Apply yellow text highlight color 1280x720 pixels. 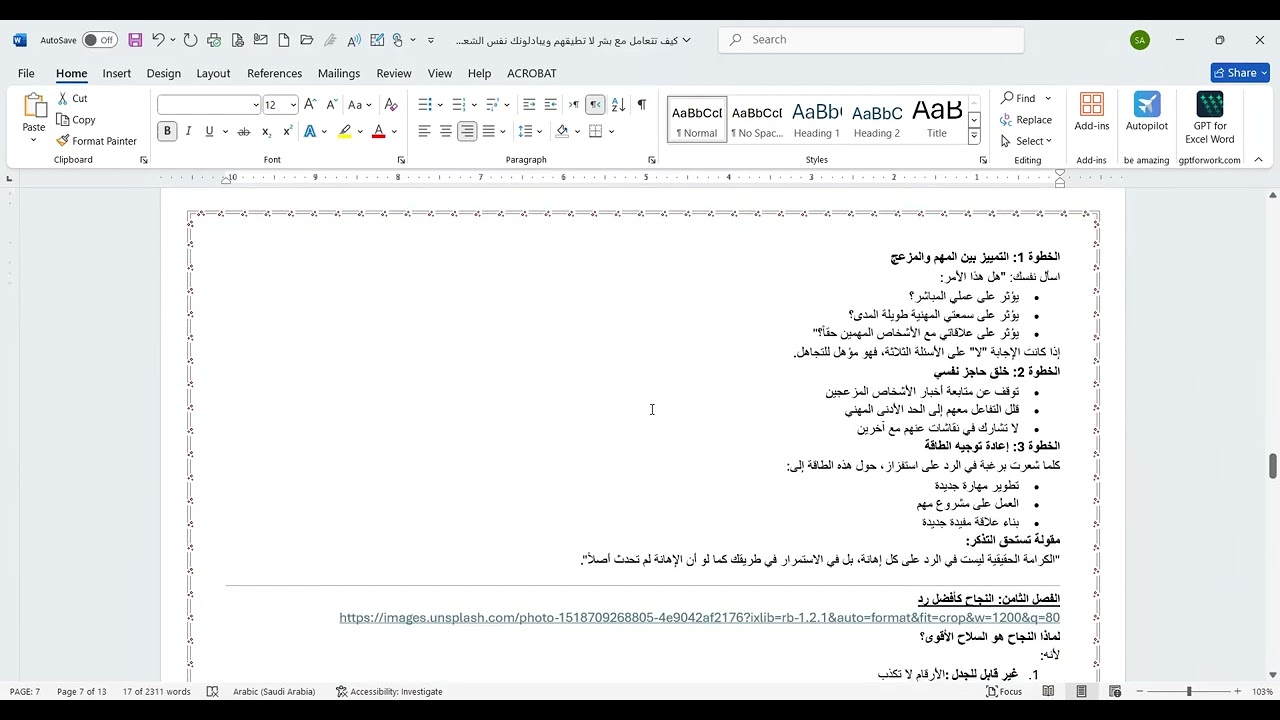(x=345, y=131)
